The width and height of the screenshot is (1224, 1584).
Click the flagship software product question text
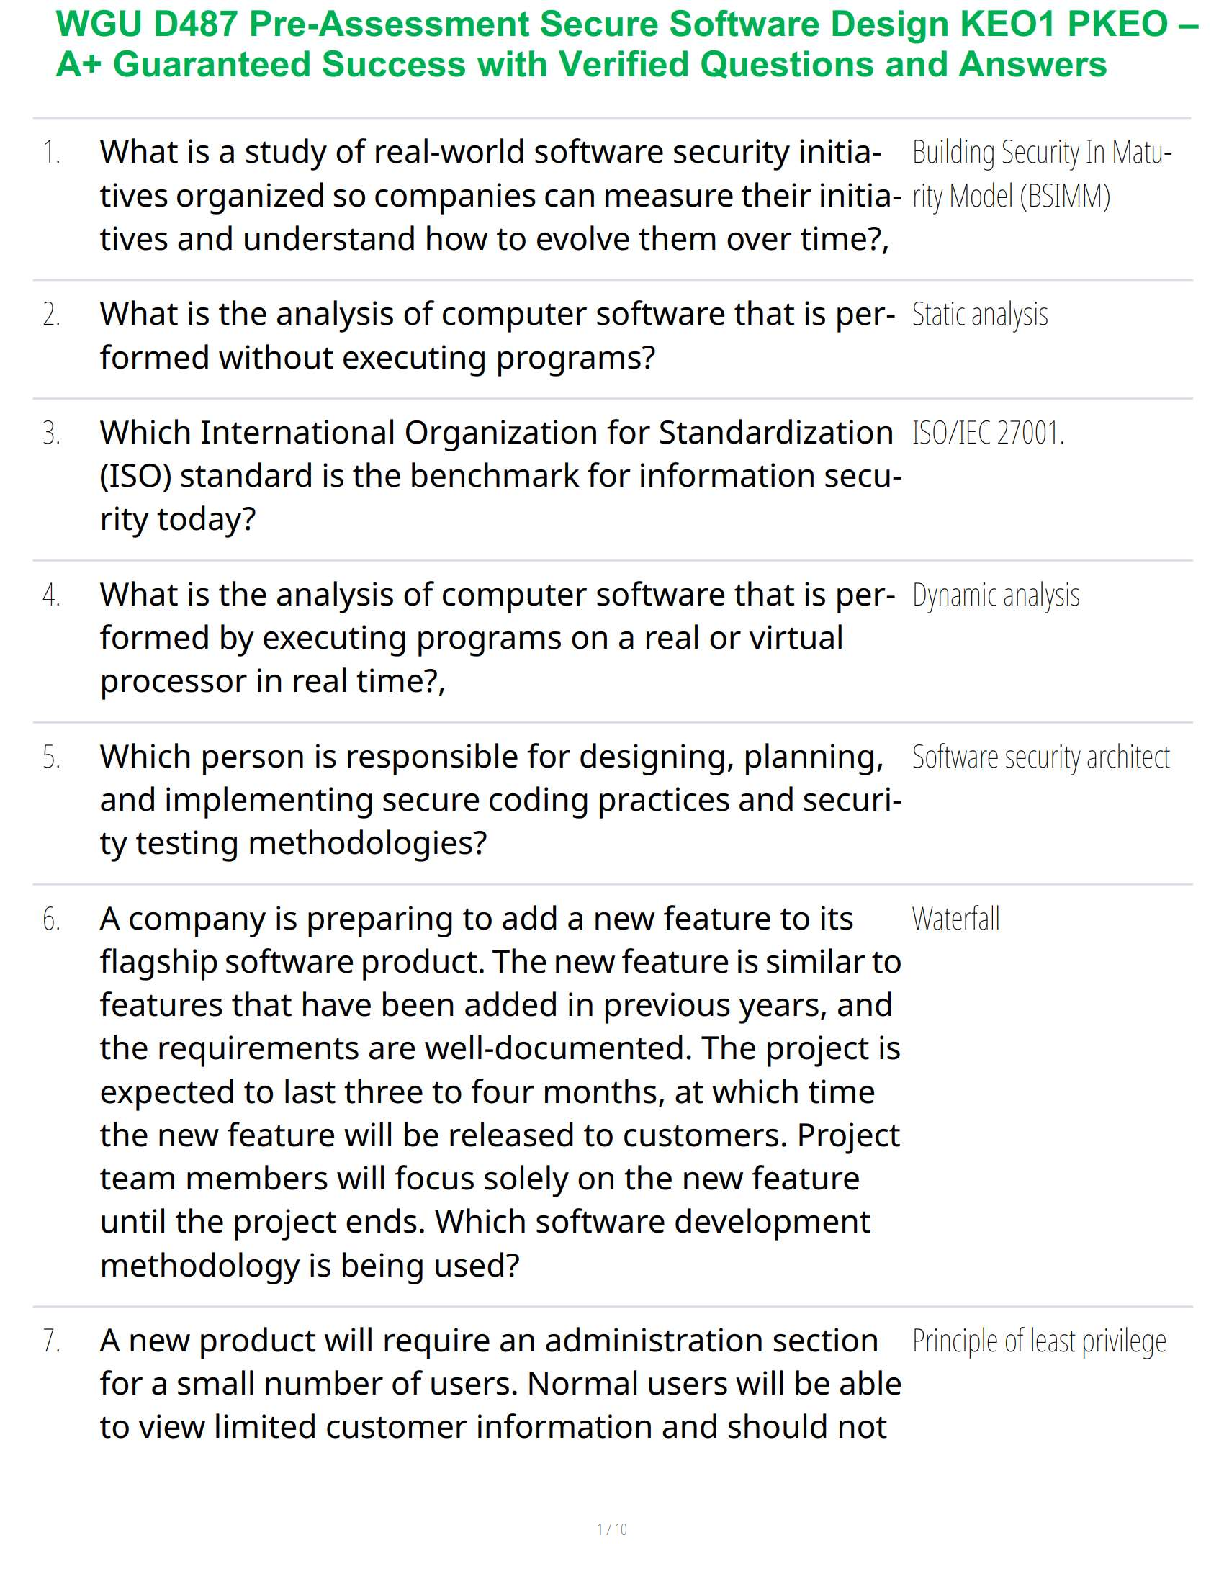pos(498,1092)
